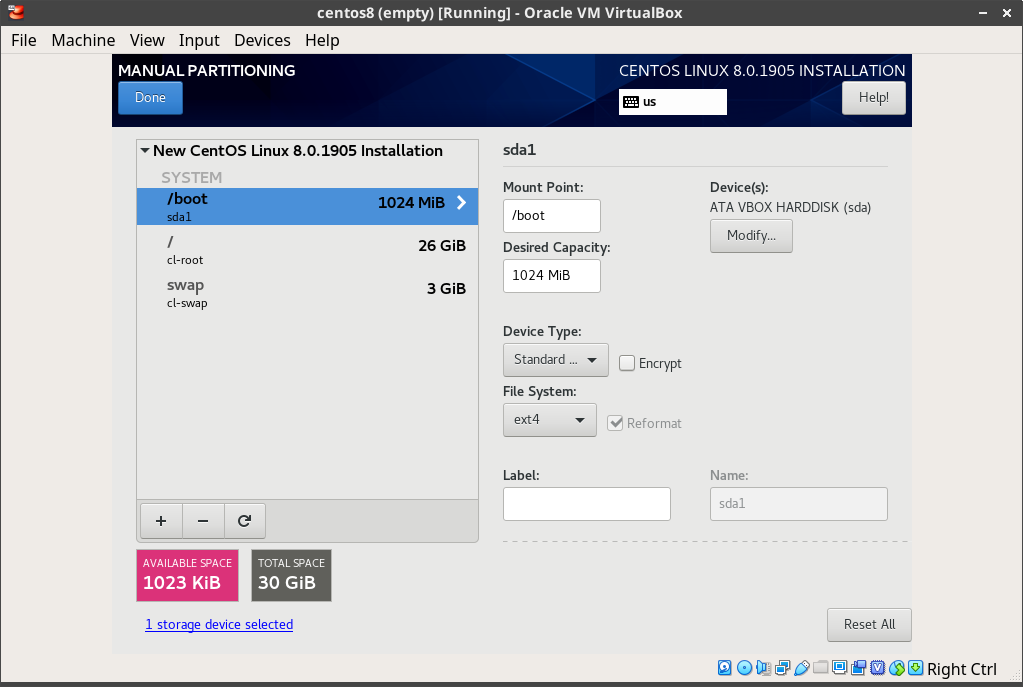Click the VirtualBox title bar app icon
The width and height of the screenshot is (1023, 687).
point(16,12)
